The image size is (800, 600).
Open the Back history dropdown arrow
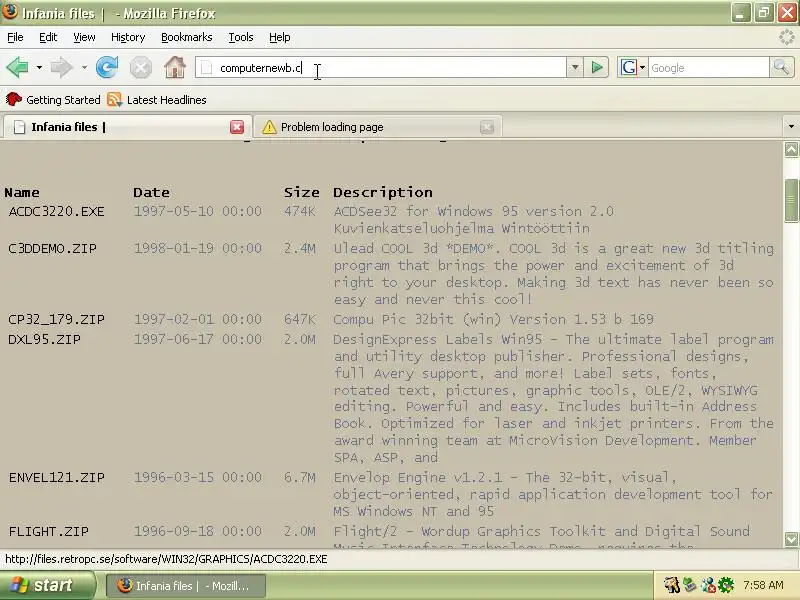pyautogui.click(x=39, y=67)
